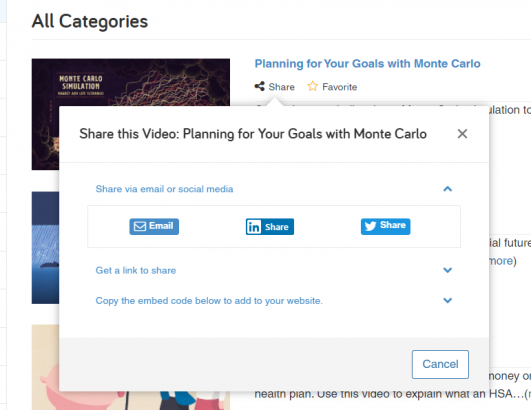Cancel the share dialog

(440, 364)
